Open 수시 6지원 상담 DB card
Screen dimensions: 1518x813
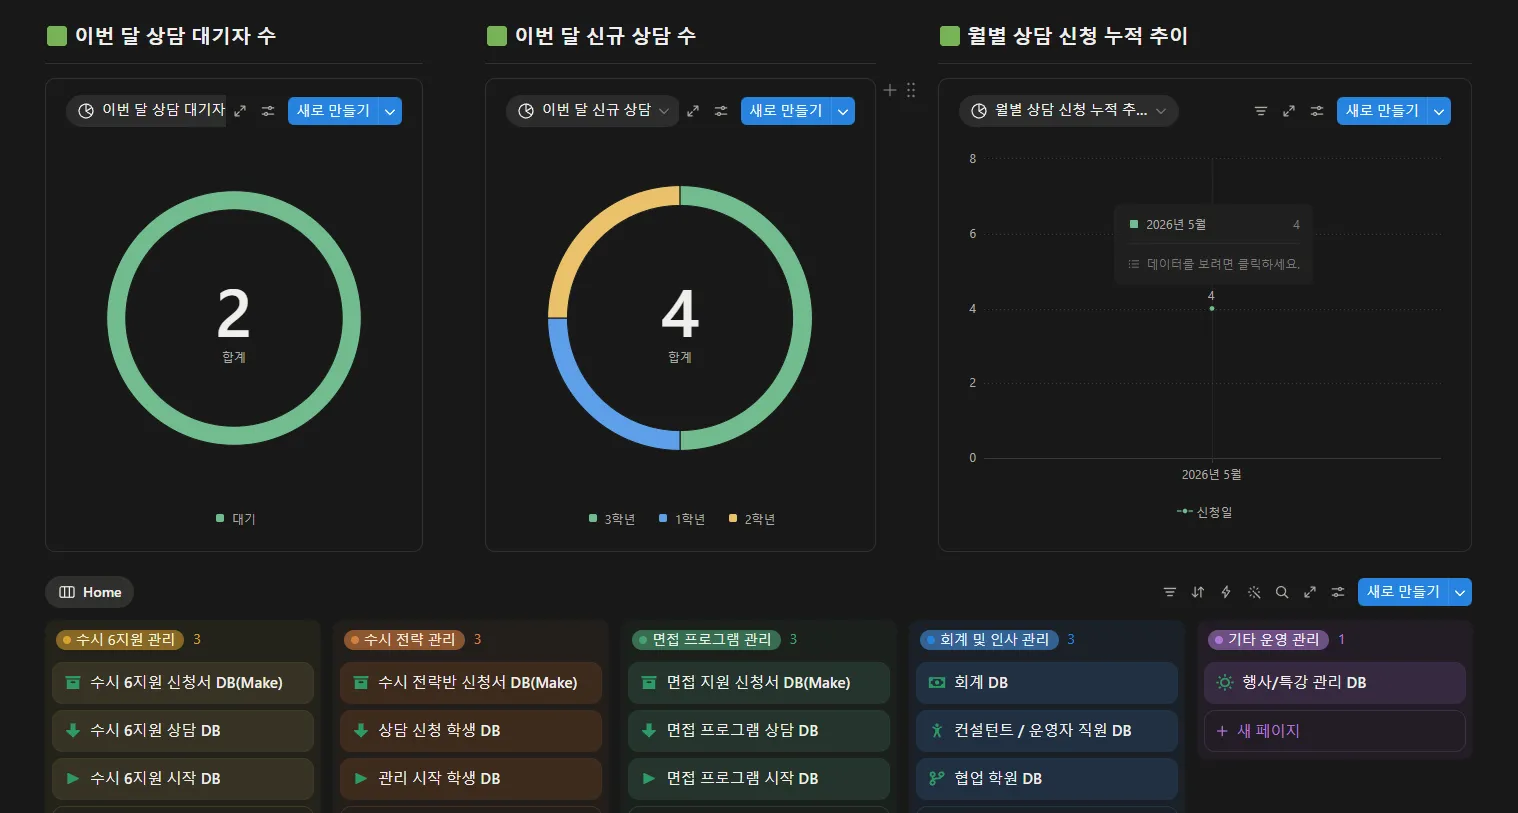pyautogui.click(x=183, y=731)
